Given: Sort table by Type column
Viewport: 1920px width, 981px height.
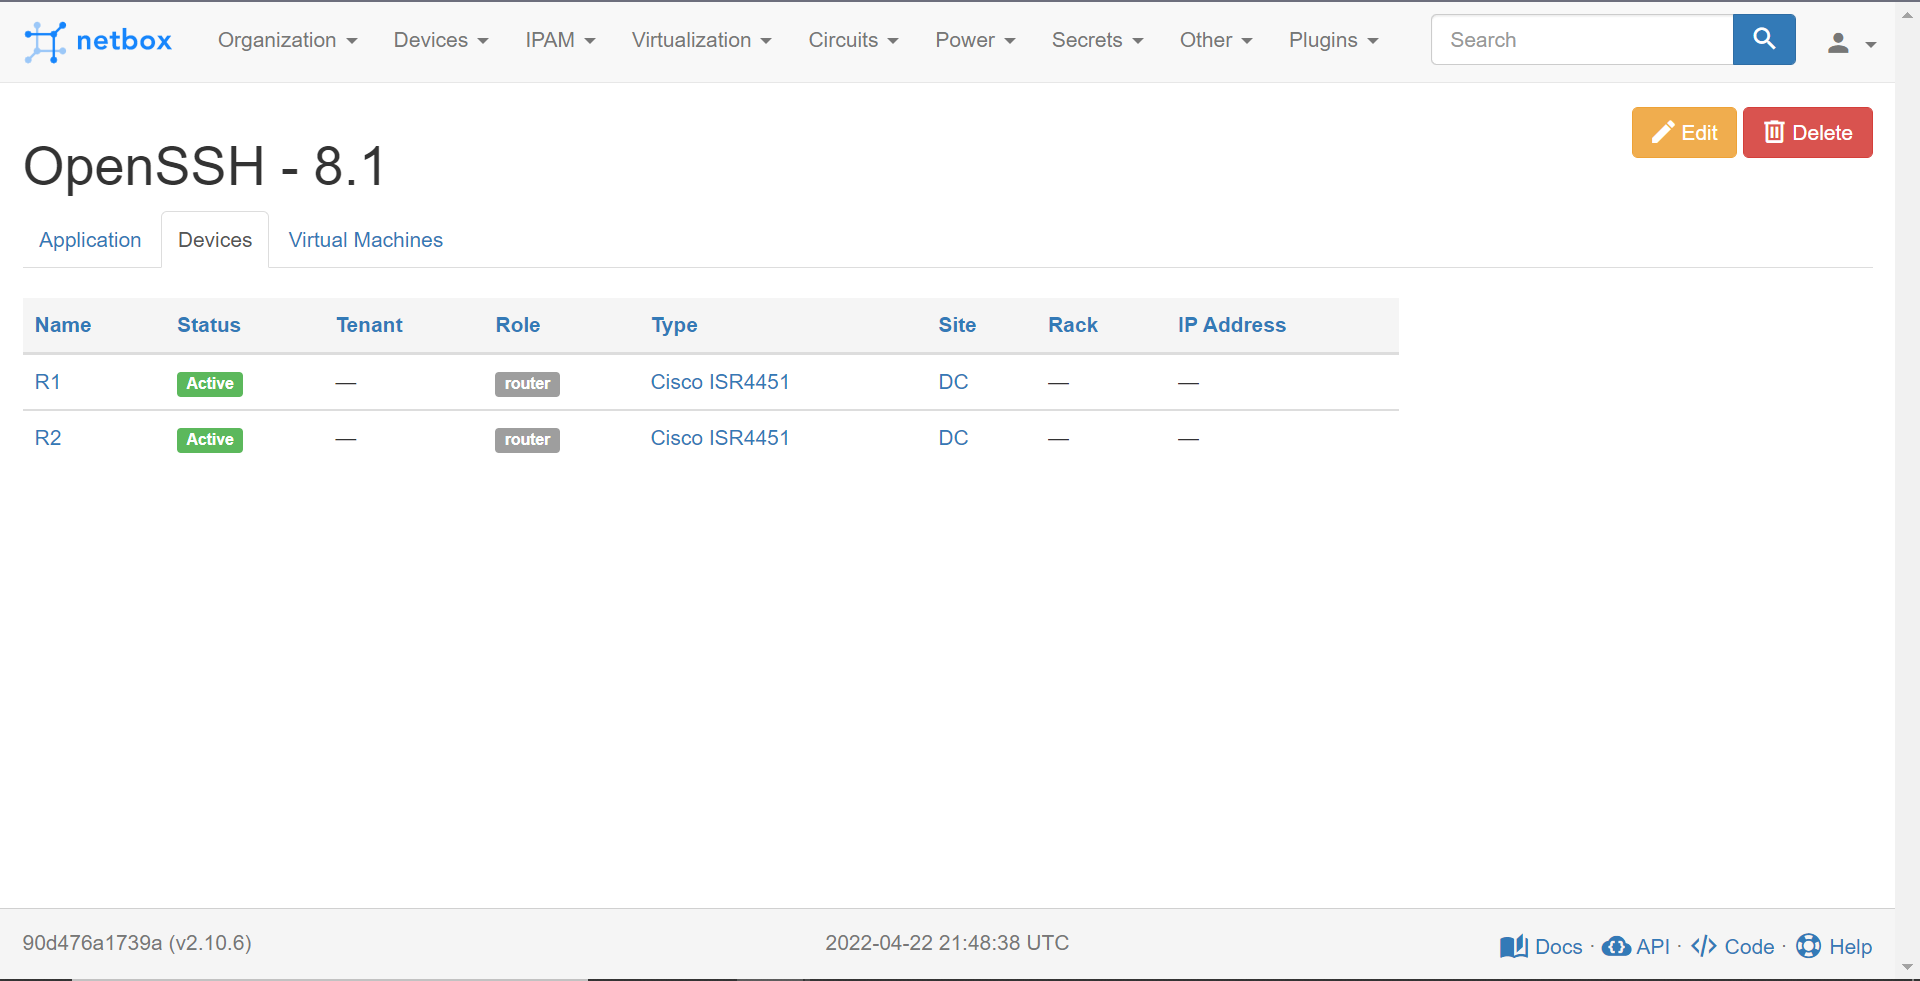Looking at the screenshot, I should point(675,325).
